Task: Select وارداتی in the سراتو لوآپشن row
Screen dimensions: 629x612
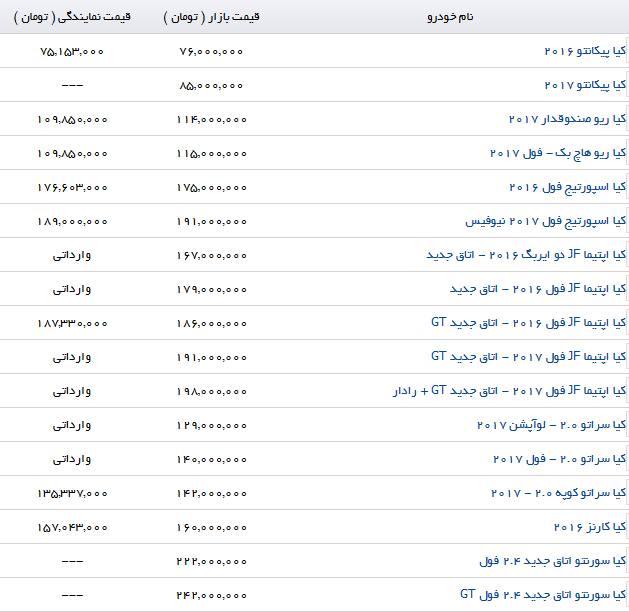Action: click(x=72, y=426)
